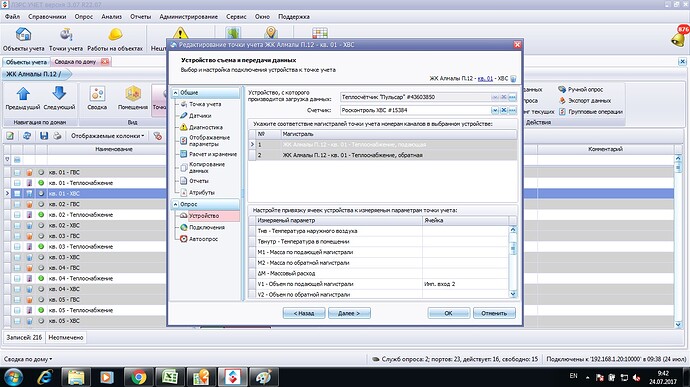Tick the row box for кв. 02 - Теплоснабжение

point(17,215)
